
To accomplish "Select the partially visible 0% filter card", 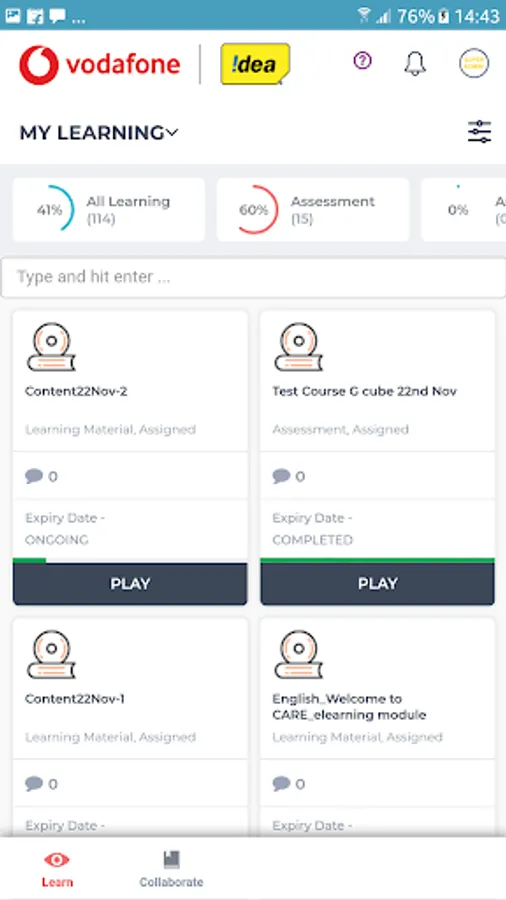I will click(x=464, y=210).
